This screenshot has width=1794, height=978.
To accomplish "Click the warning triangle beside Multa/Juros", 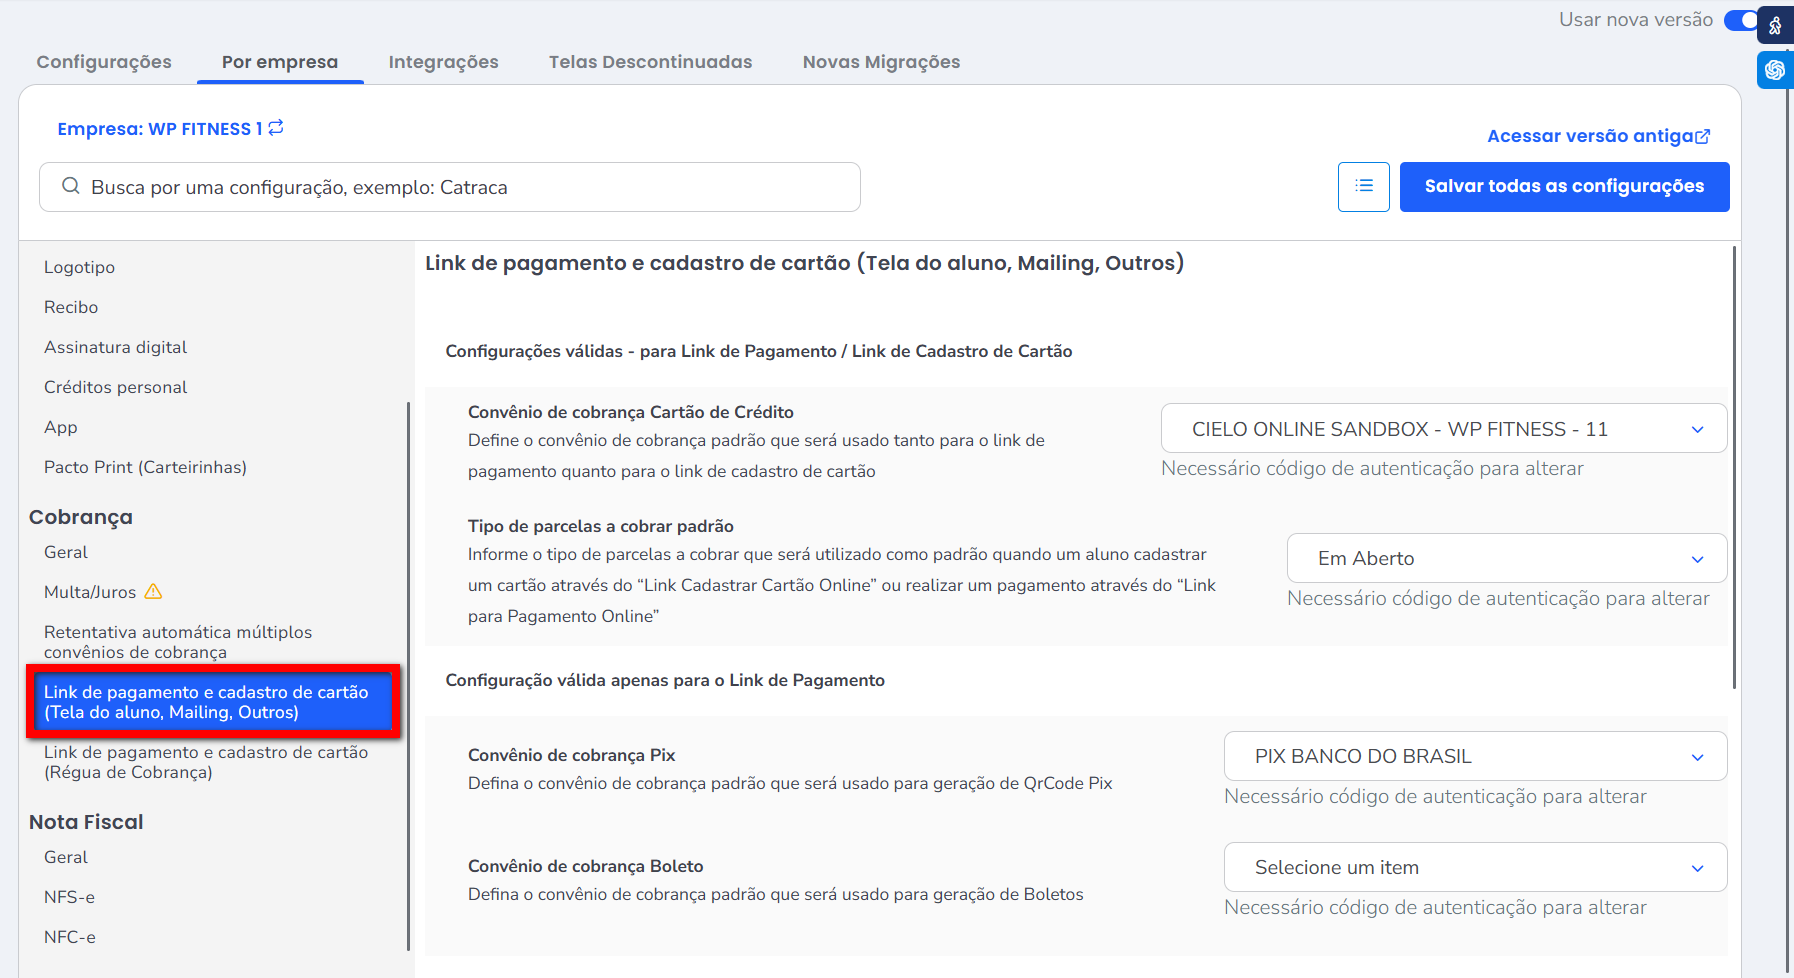I will pyautogui.click(x=153, y=592).
